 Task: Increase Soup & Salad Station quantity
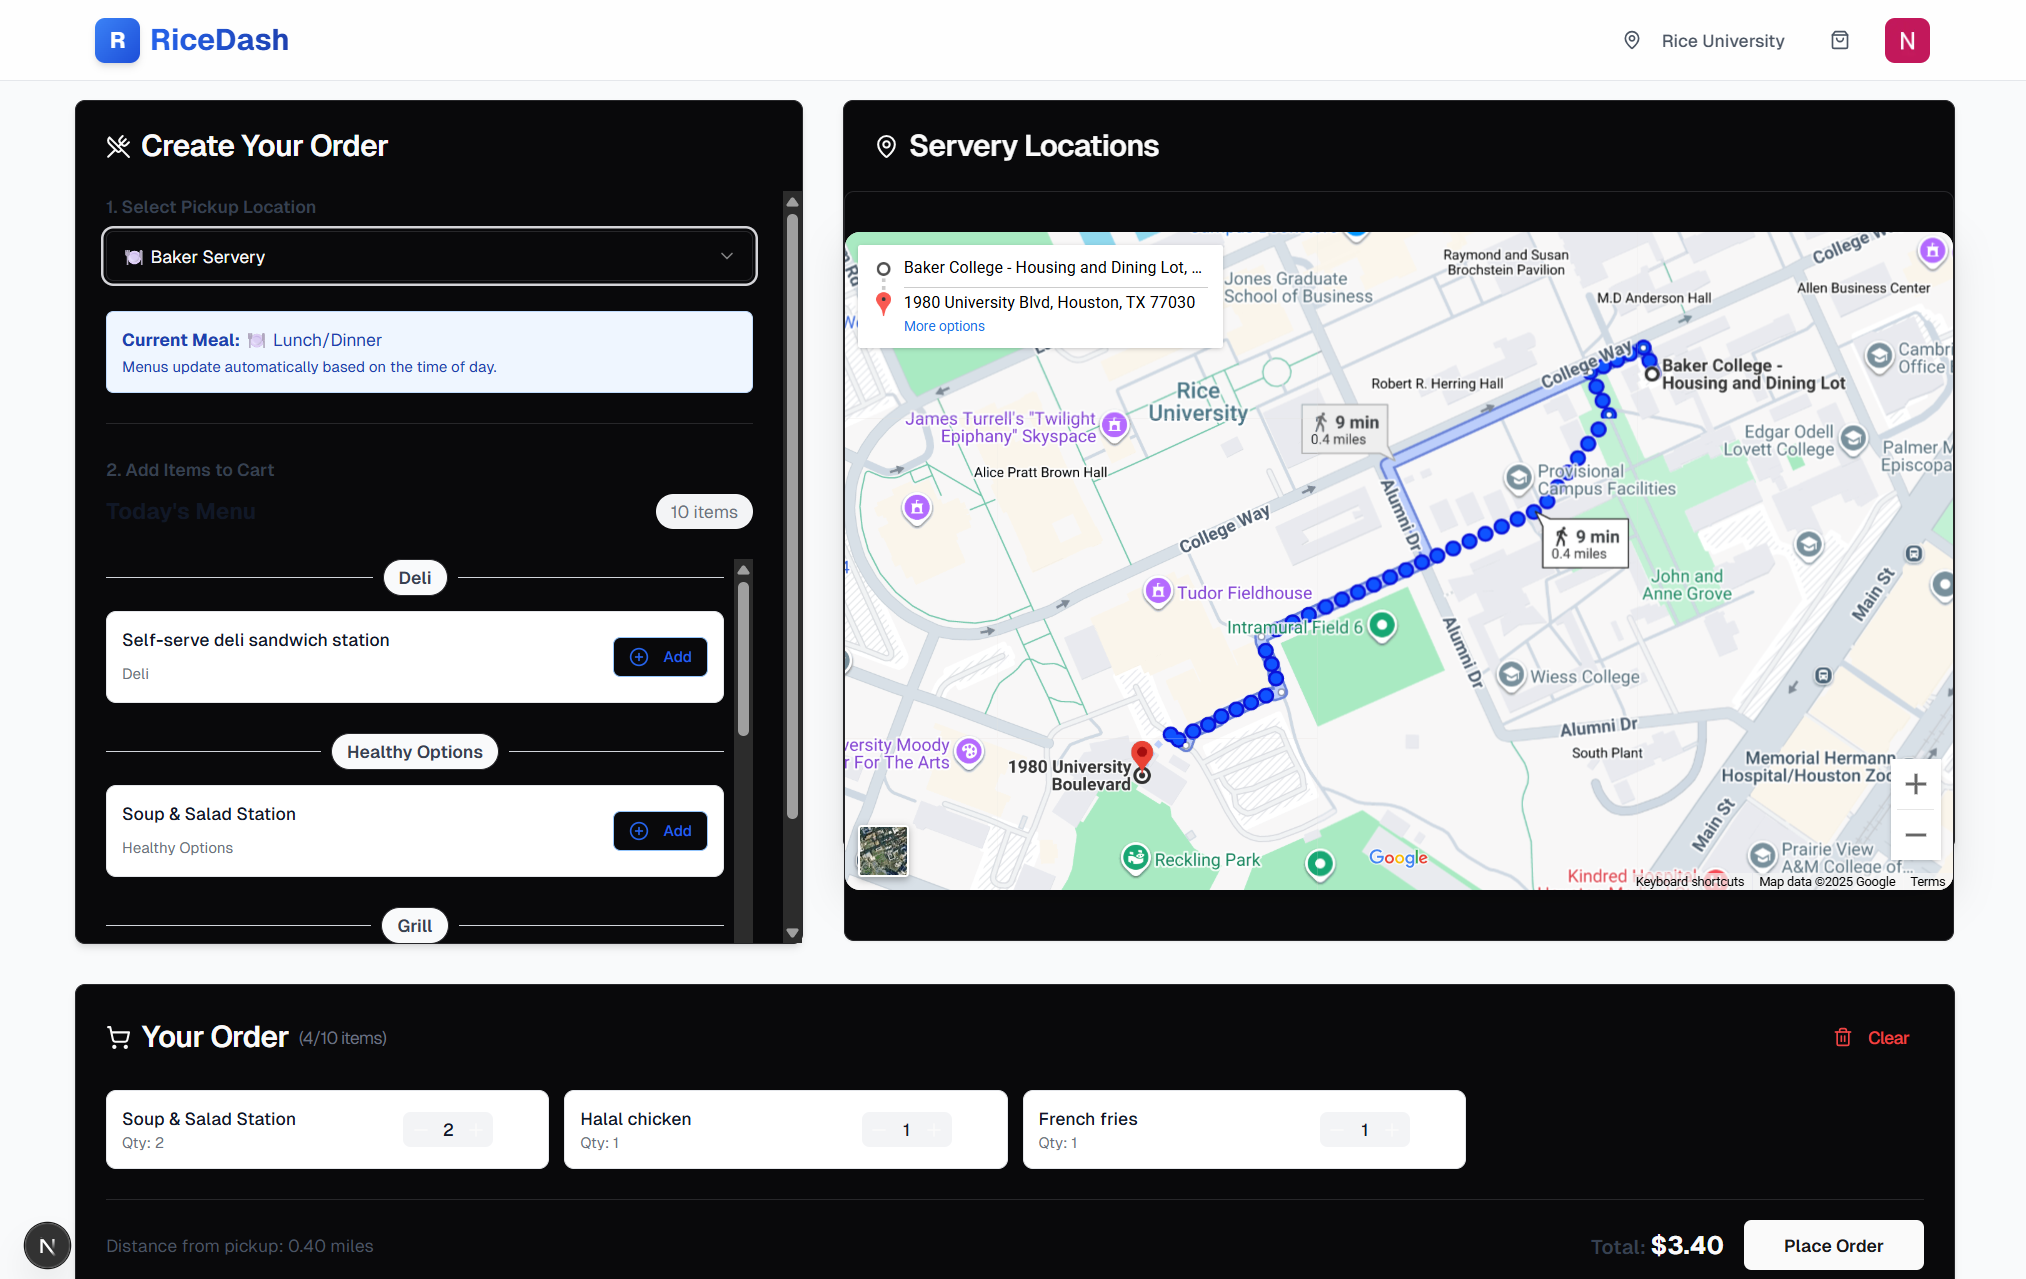(477, 1130)
